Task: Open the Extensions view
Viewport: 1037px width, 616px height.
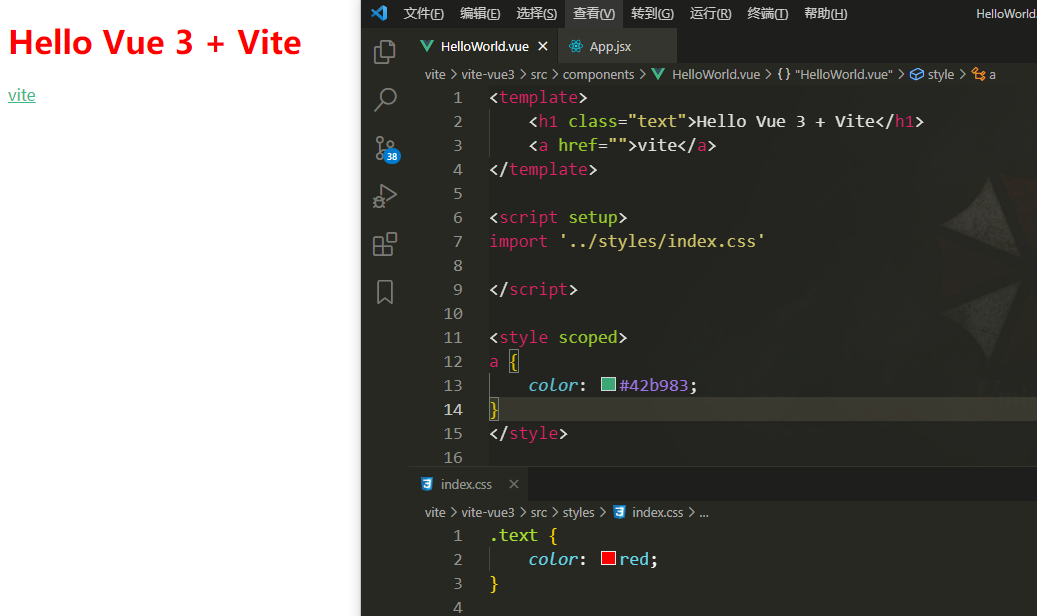Action: 385,244
